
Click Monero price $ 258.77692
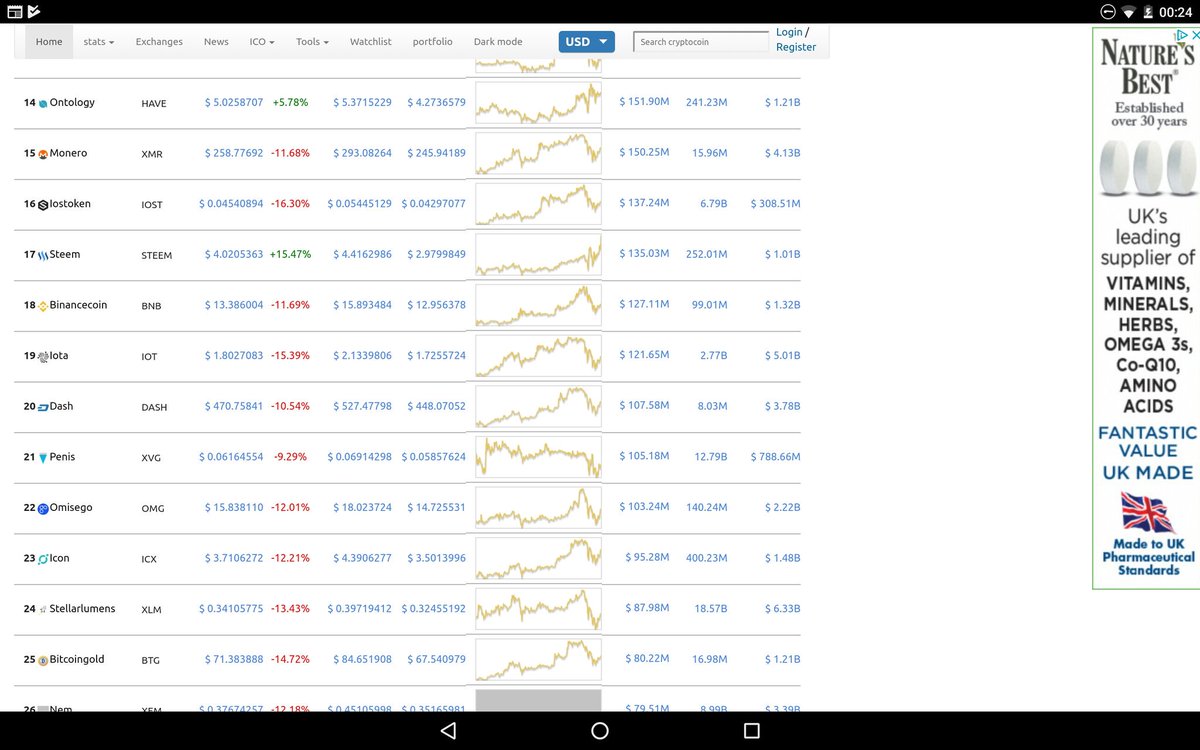pyautogui.click(x=234, y=153)
